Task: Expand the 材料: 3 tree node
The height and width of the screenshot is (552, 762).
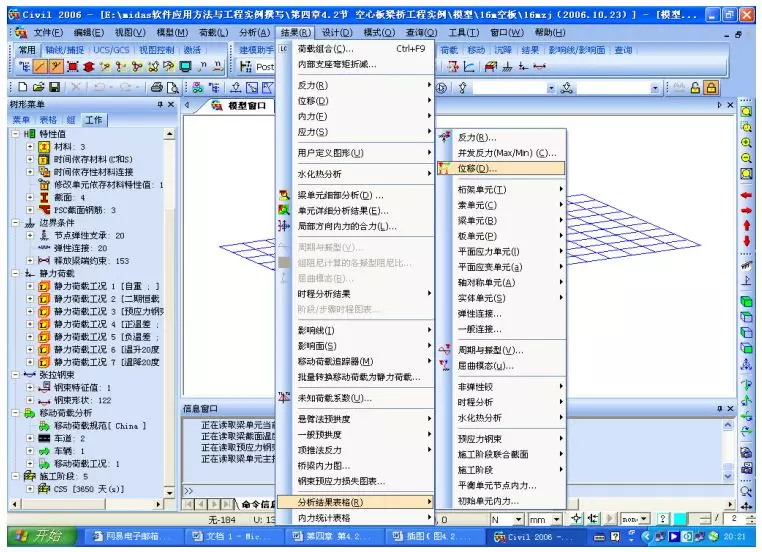Action: coord(30,146)
